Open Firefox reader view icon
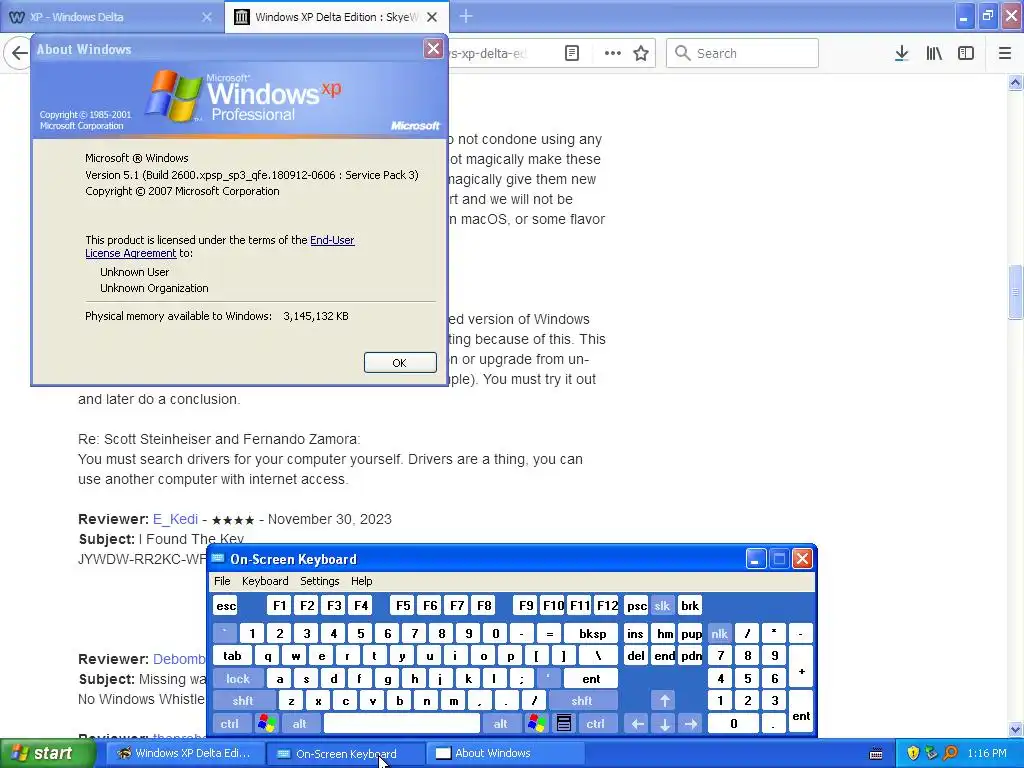This screenshot has height=768, width=1024. [x=571, y=54]
